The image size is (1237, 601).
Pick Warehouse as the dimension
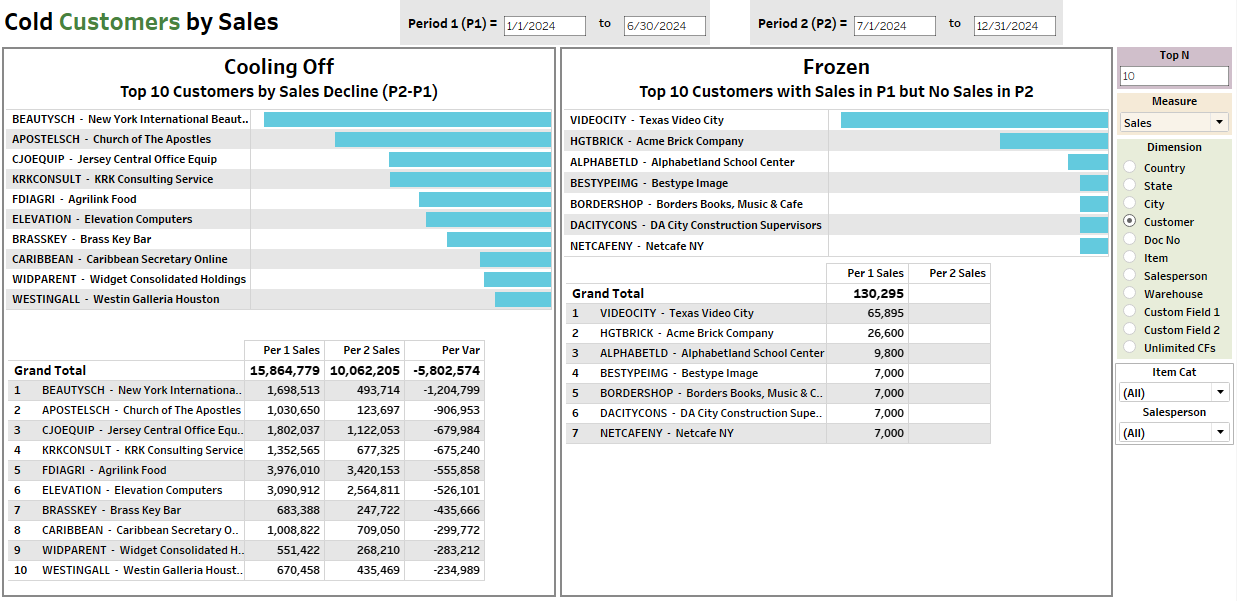pyautogui.click(x=1130, y=294)
